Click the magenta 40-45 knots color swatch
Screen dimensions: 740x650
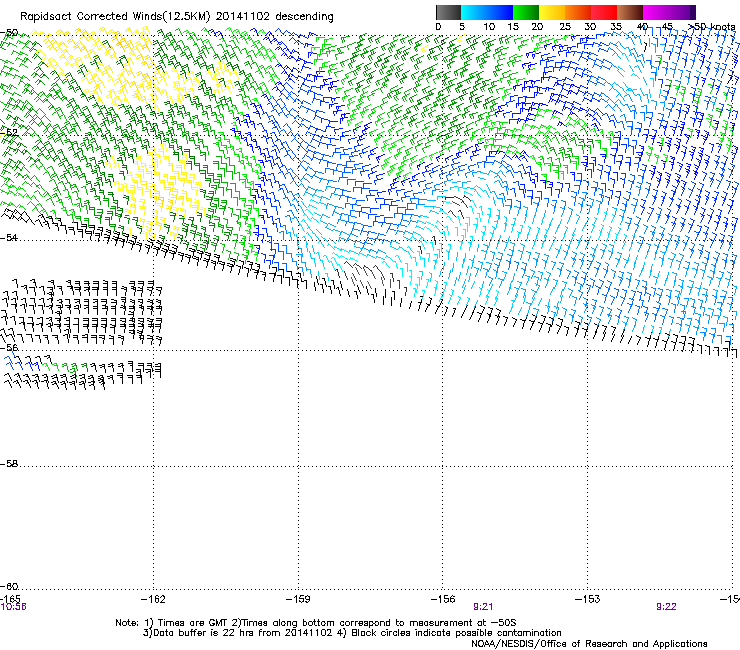[x=656, y=12]
